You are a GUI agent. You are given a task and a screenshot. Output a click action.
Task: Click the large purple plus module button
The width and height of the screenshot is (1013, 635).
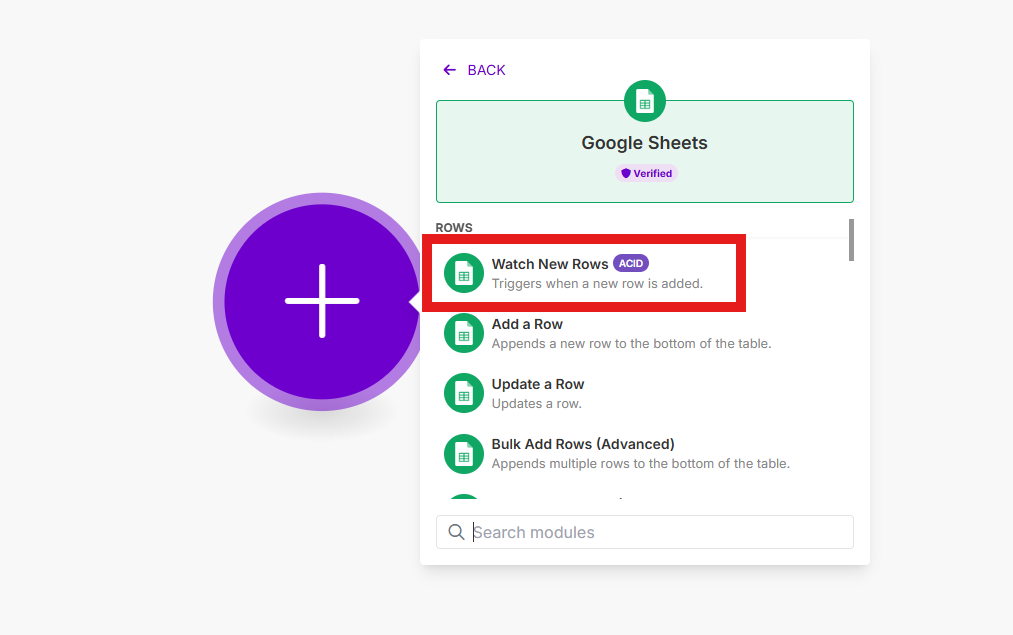click(x=322, y=301)
